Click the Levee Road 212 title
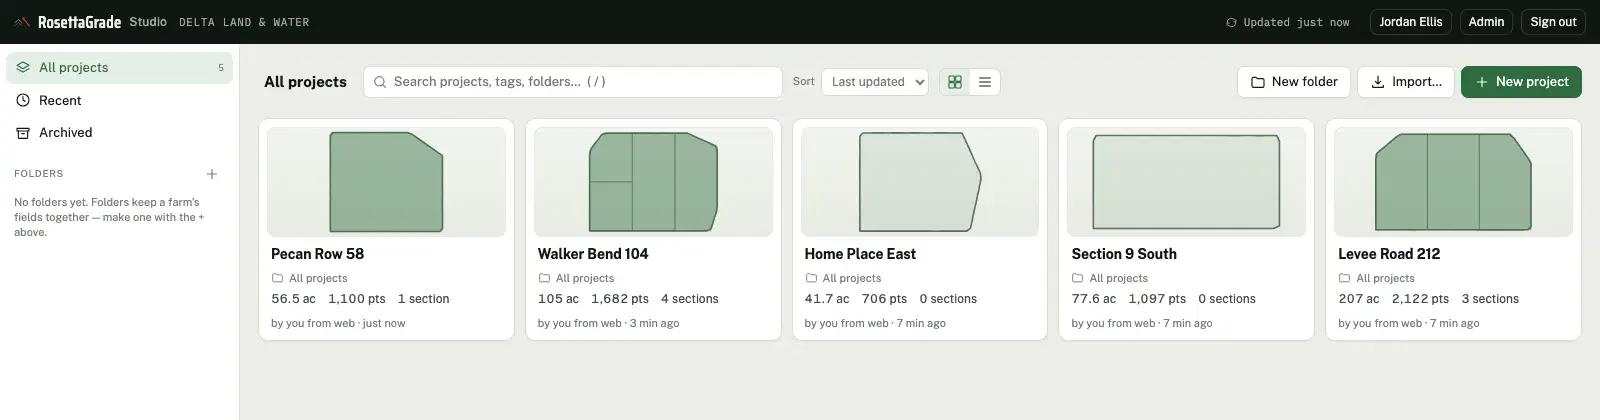 [x=1391, y=254]
